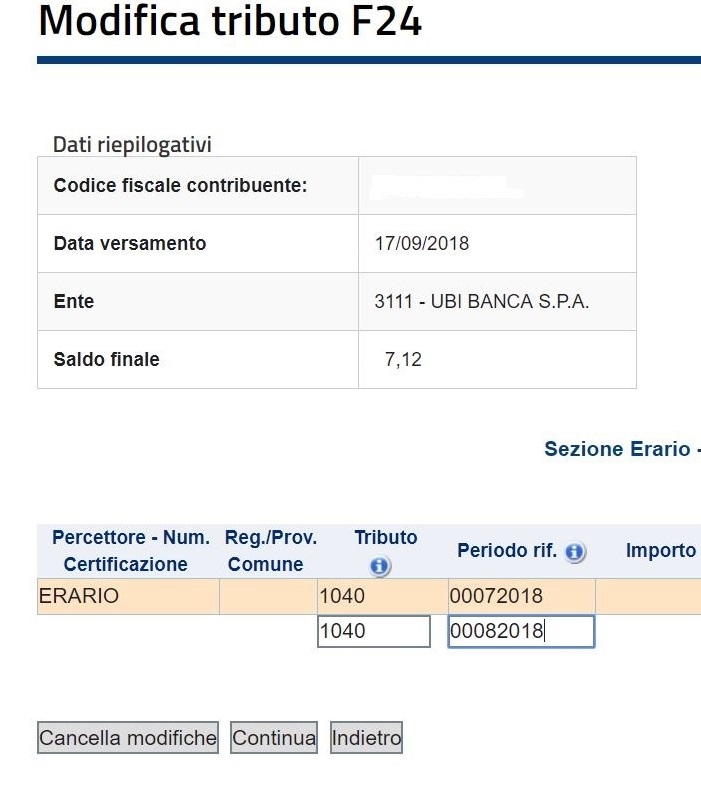701x812 pixels.
Task: Click the Importo column header
Action: (x=661, y=550)
